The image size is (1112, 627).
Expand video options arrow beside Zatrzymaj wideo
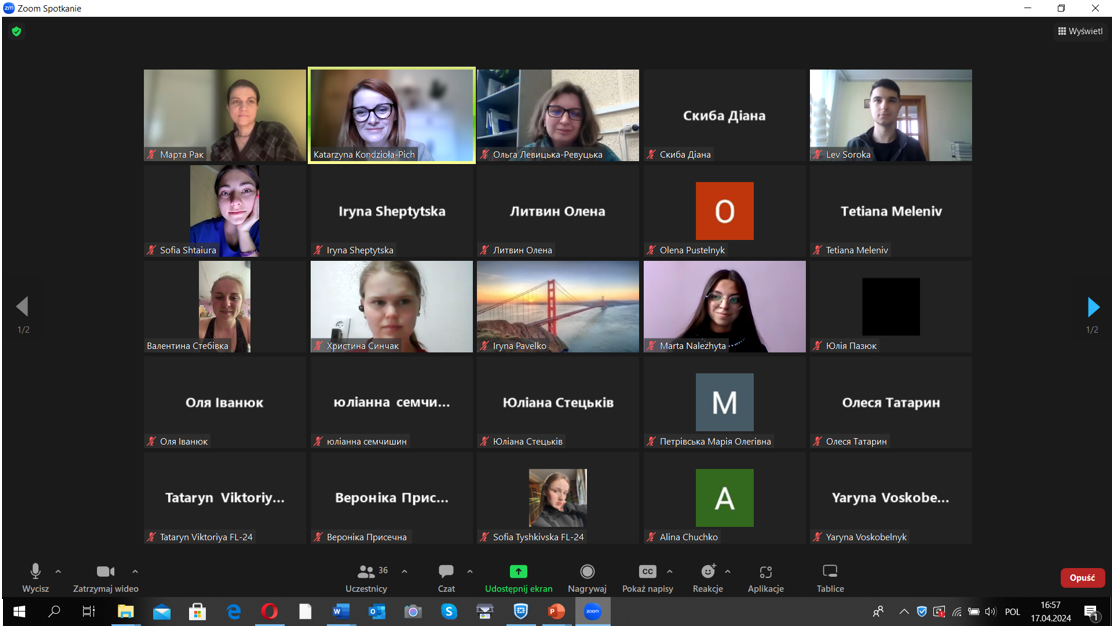tap(135, 571)
